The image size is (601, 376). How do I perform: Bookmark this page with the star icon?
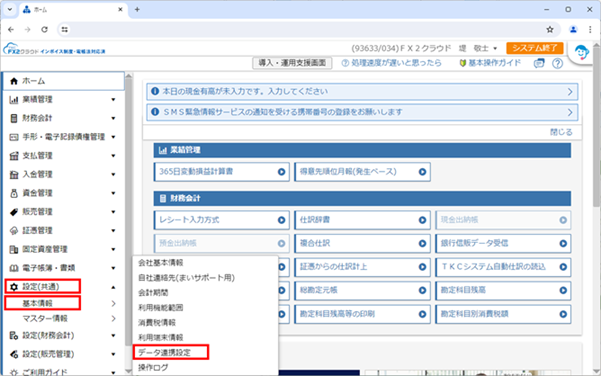point(550,30)
